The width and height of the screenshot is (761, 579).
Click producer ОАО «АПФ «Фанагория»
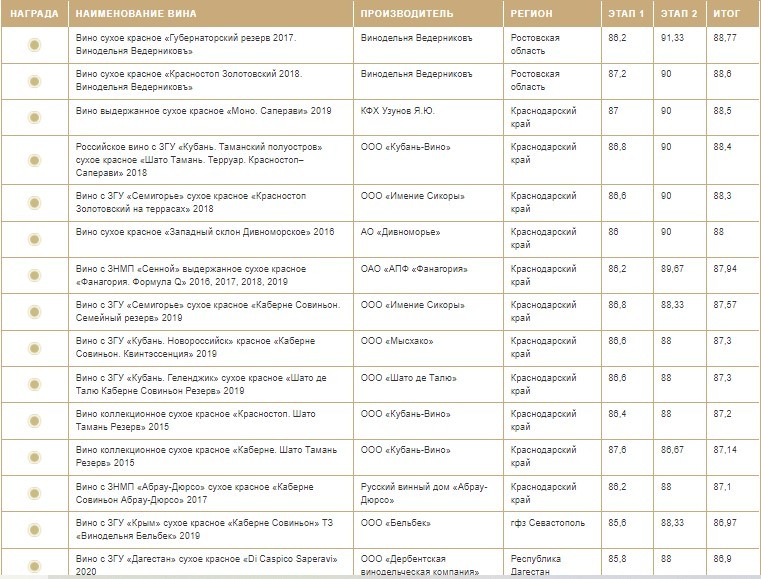tap(414, 269)
